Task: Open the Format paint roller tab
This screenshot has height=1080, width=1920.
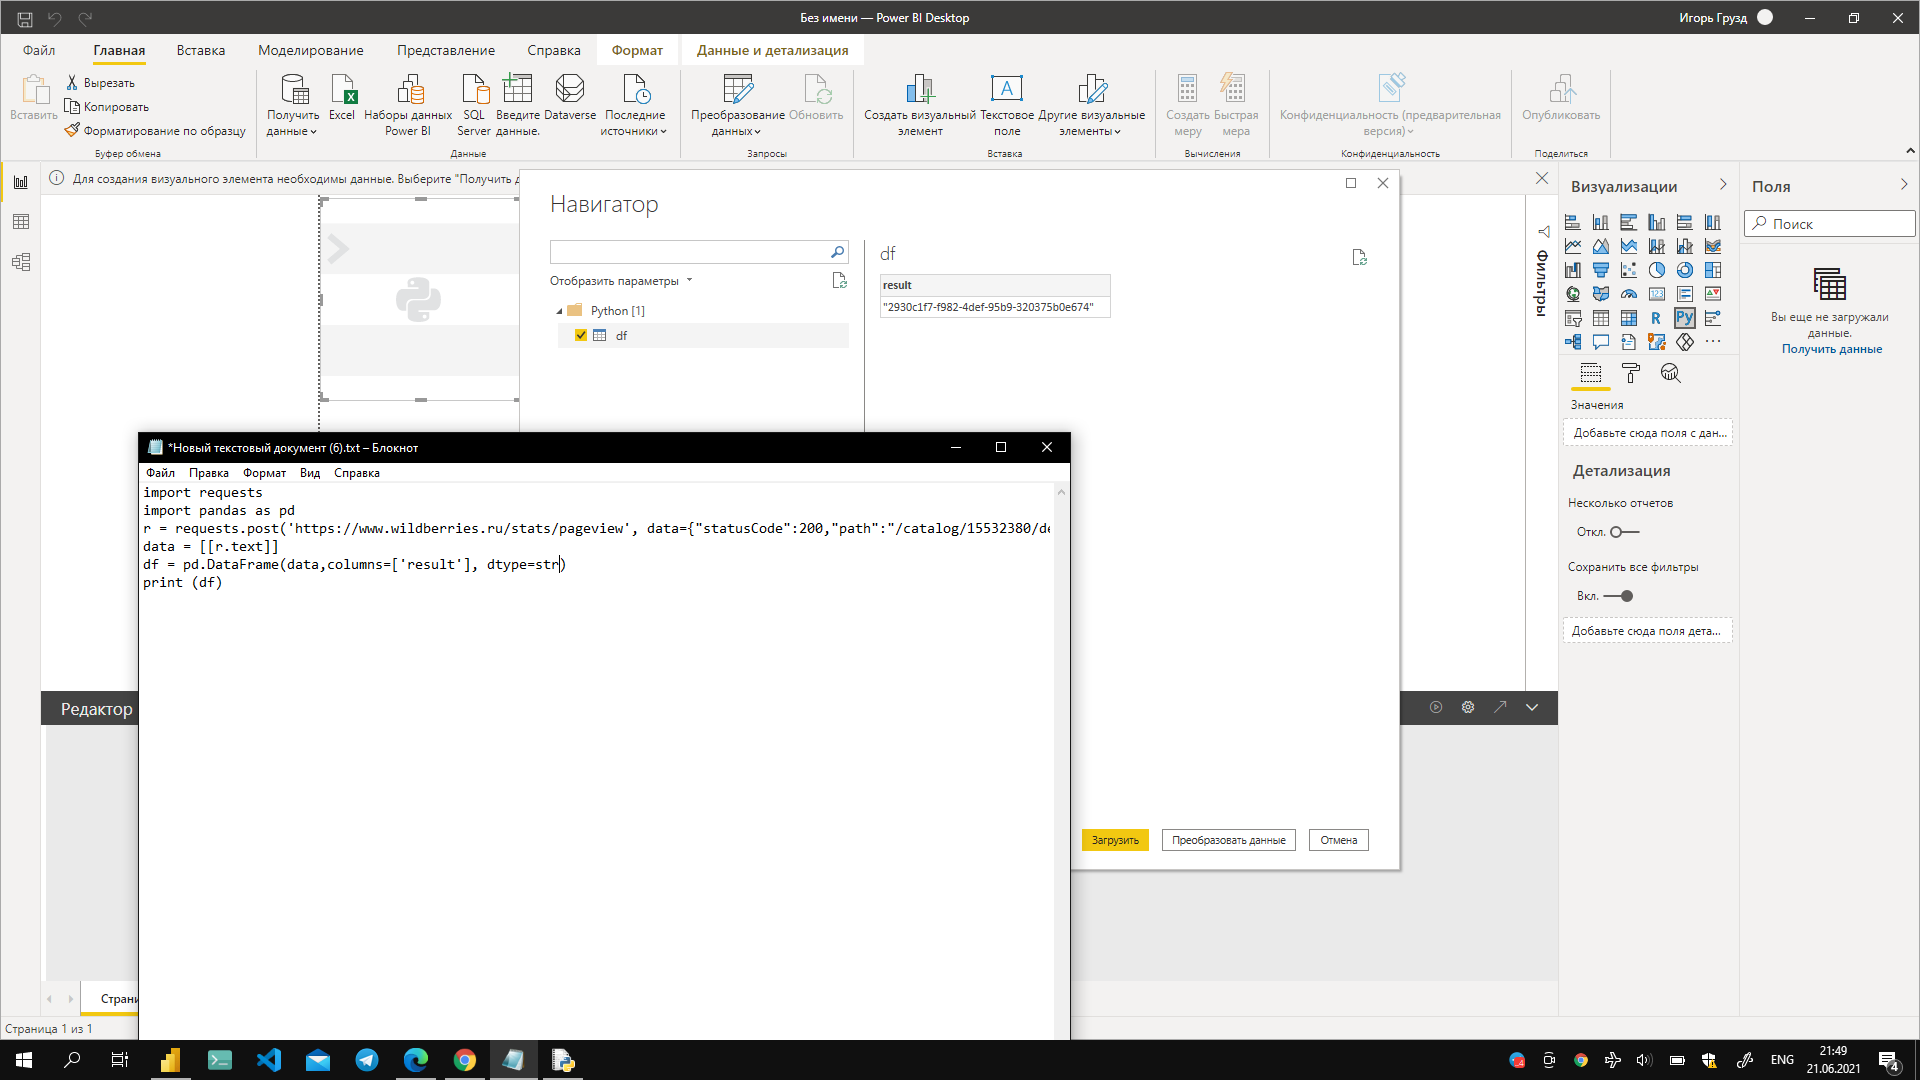Action: (1631, 373)
